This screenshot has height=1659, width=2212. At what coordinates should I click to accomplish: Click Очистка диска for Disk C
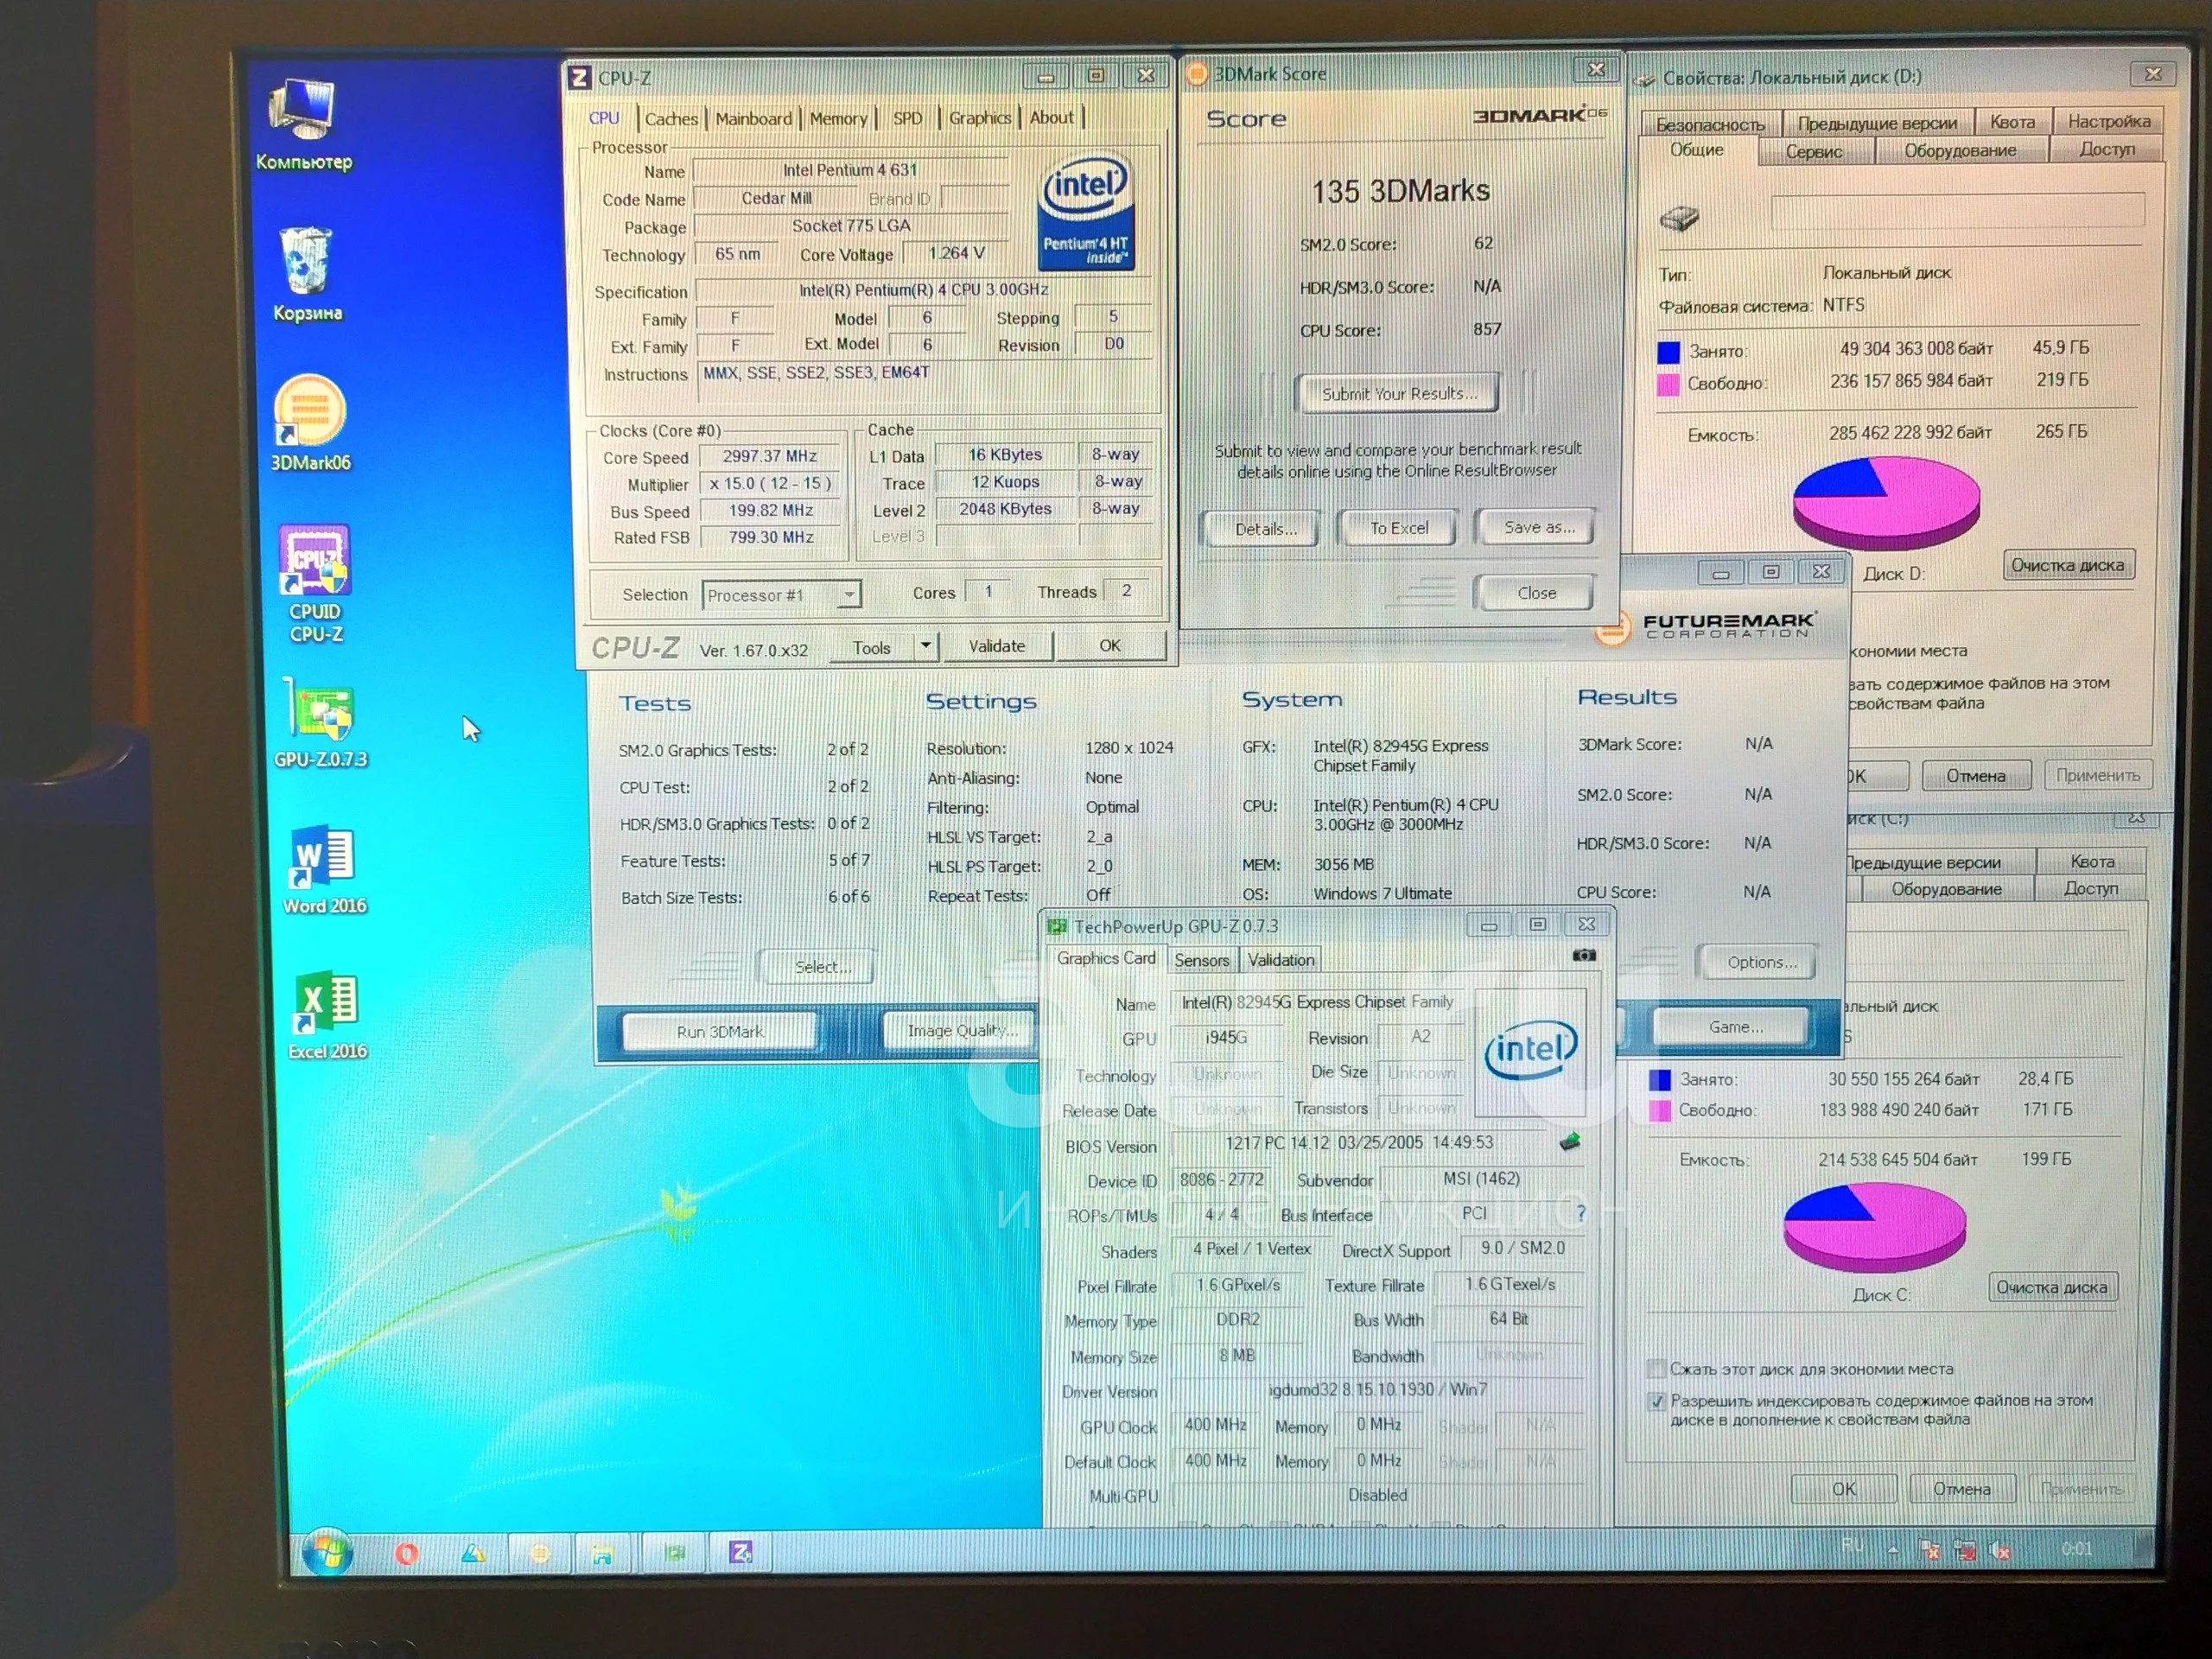tap(2052, 1287)
